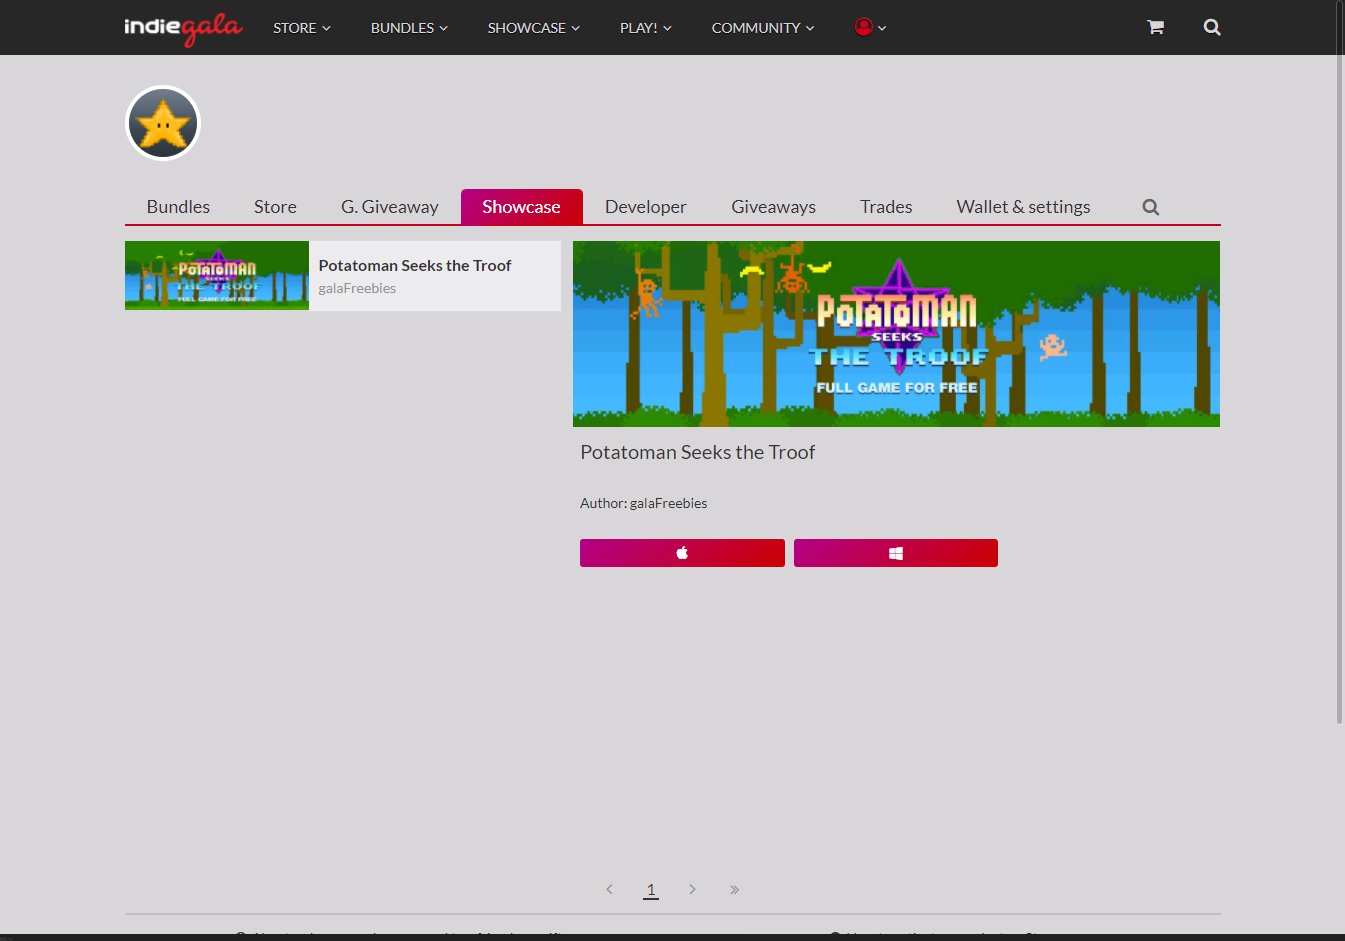Viewport: 1345px width, 941px height.
Task: Open the Wallet & settings tab
Action: tap(1023, 207)
